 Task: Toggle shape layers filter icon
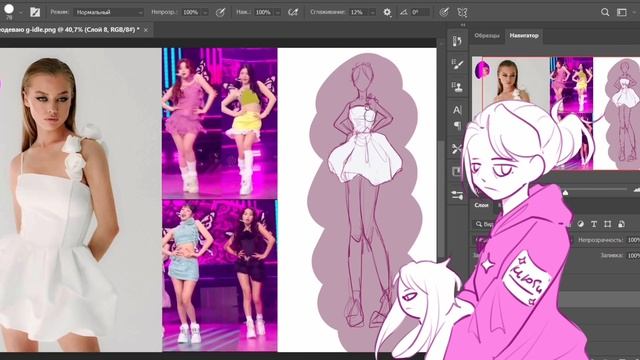click(x=607, y=224)
